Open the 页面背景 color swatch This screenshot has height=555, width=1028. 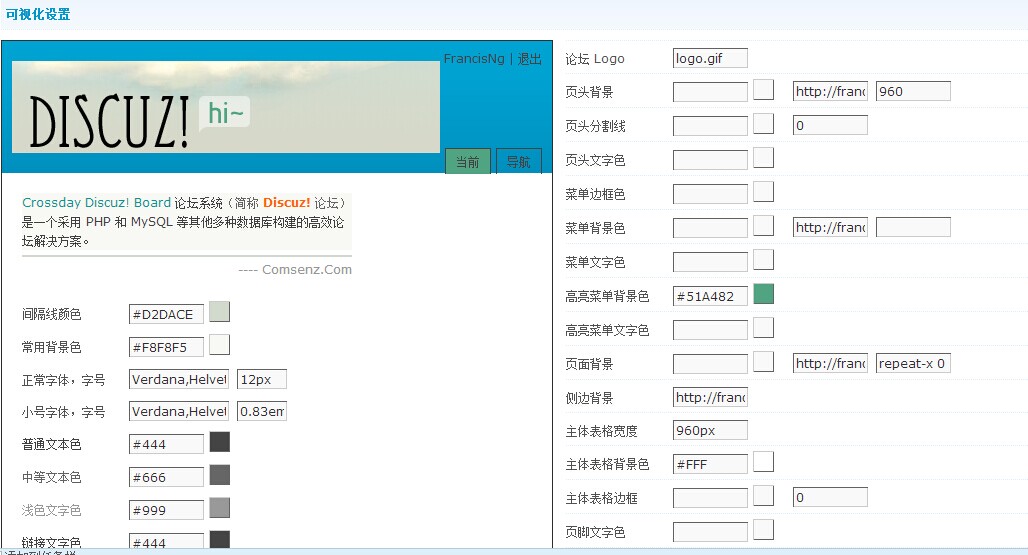tap(763, 362)
